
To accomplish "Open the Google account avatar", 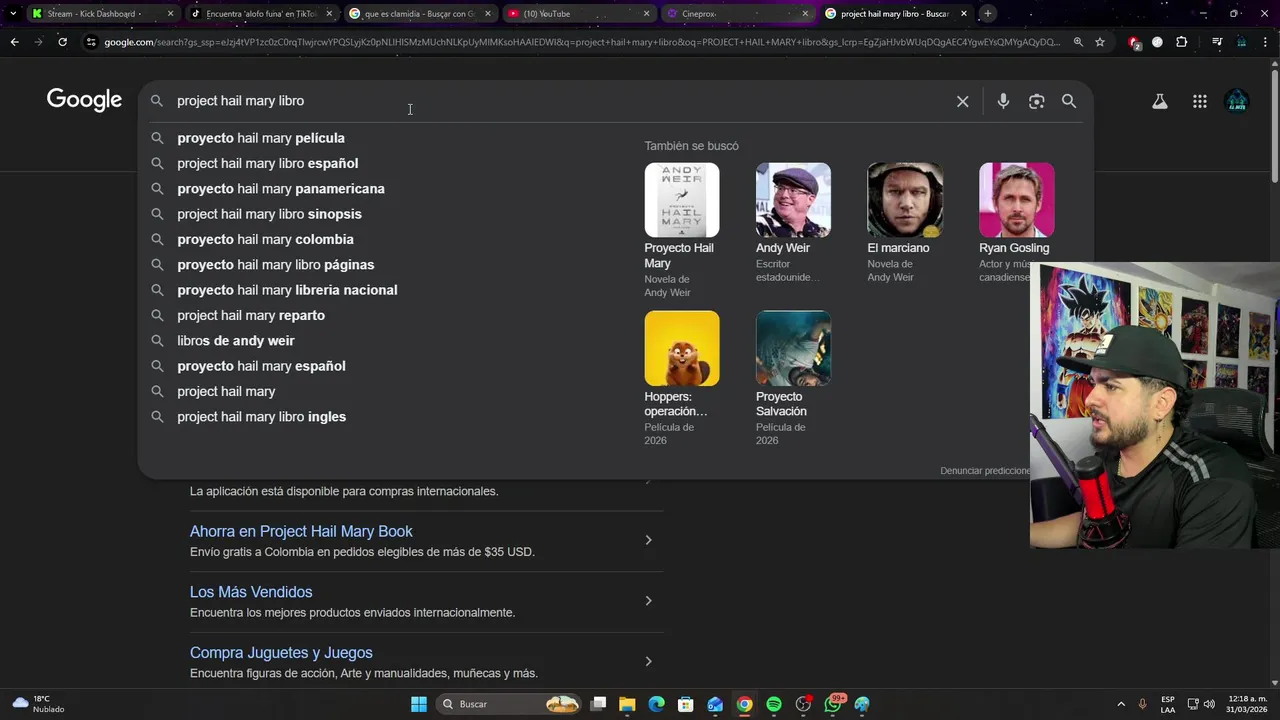I will coord(1237,101).
